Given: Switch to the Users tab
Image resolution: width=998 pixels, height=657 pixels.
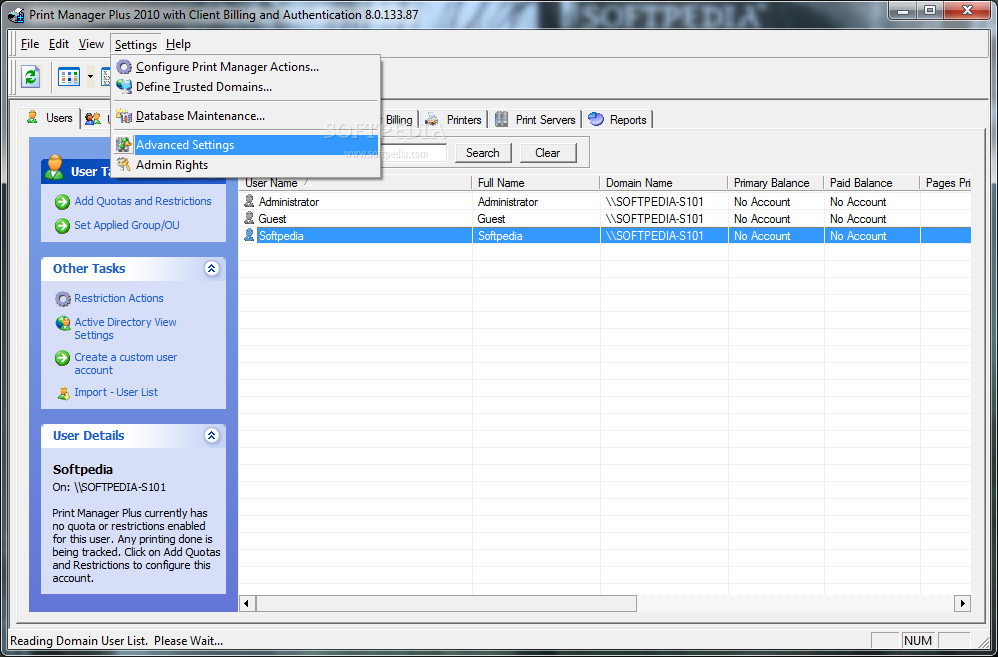Looking at the screenshot, I should pos(48,118).
